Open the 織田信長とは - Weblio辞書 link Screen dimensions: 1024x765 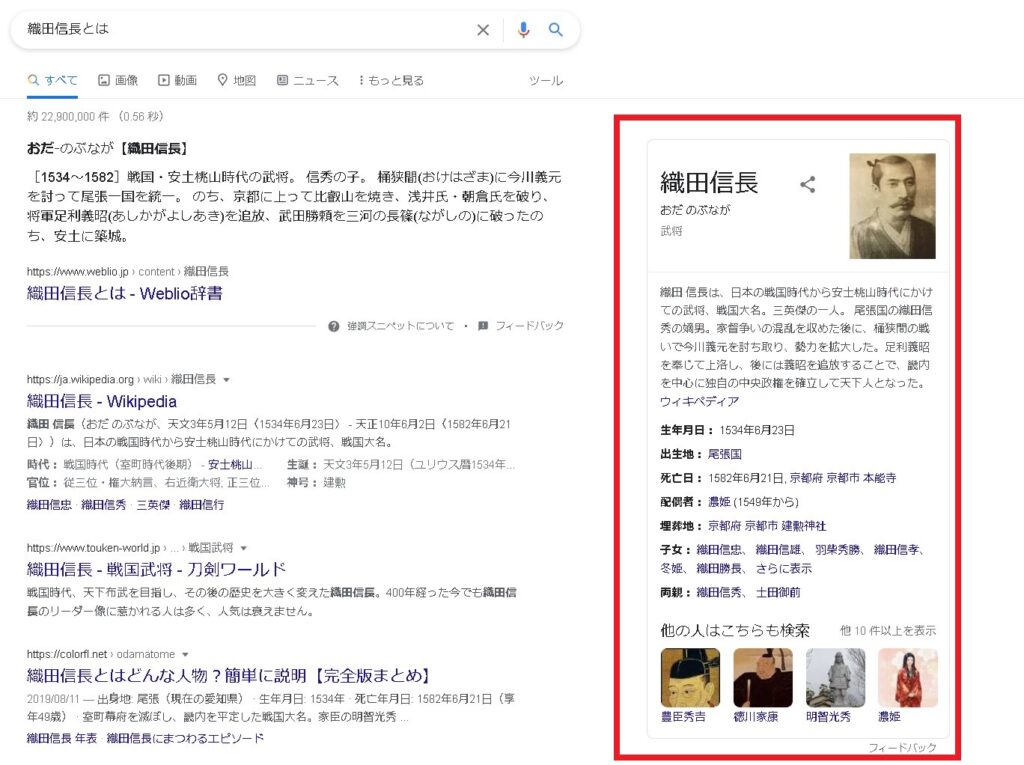tap(125, 293)
